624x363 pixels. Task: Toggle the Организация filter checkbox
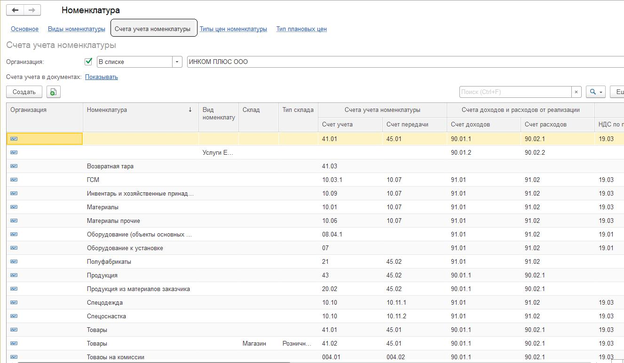coord(88,62)
